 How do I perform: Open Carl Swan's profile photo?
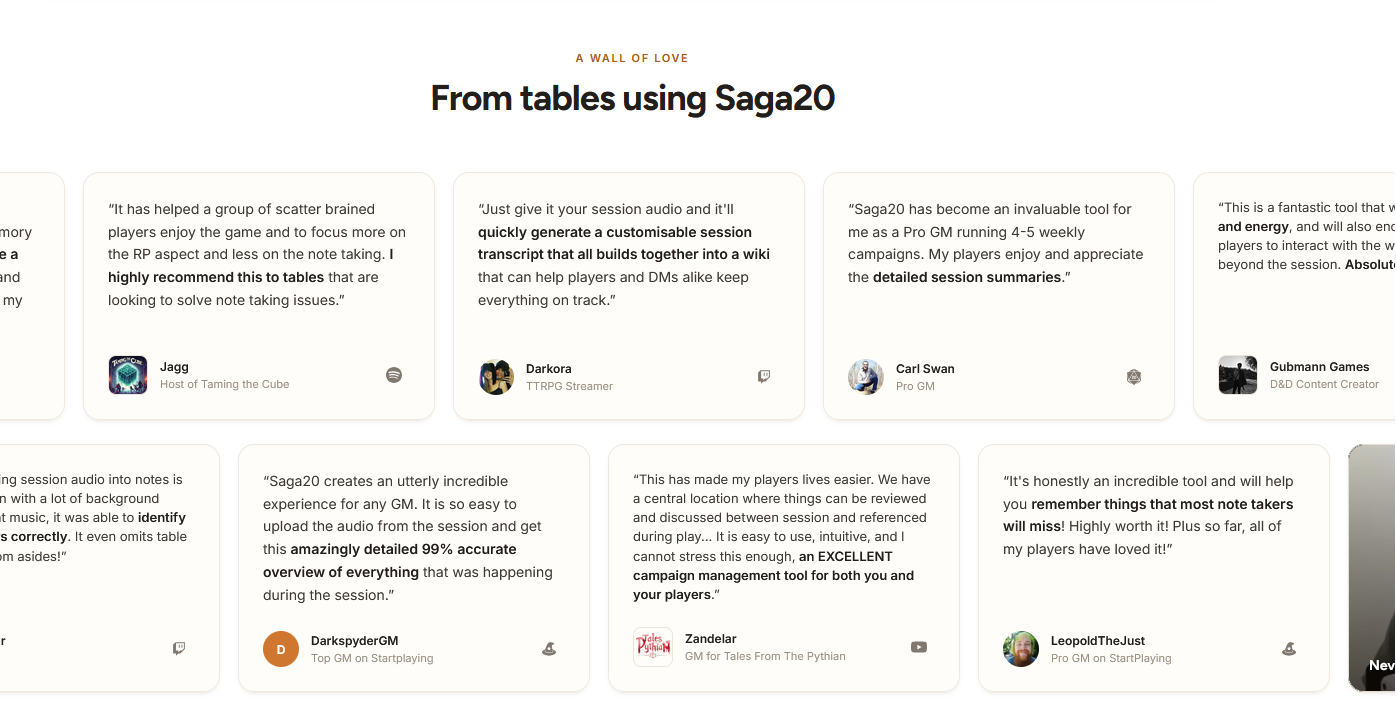click(866, 377)
